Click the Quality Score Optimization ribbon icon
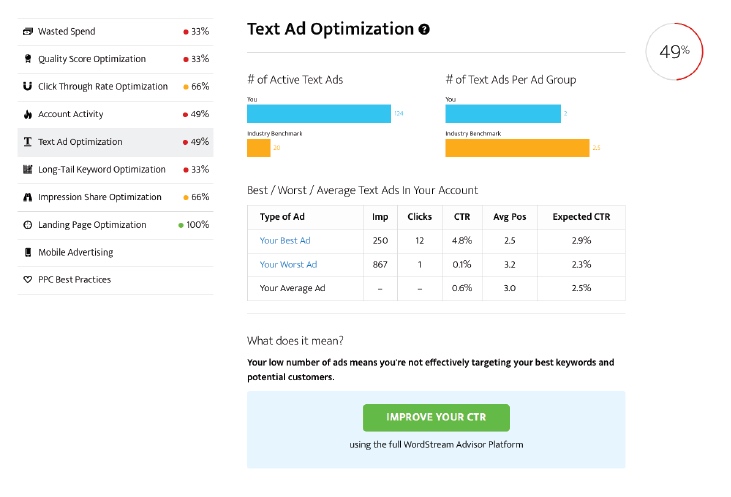 [x=28, y=59]
